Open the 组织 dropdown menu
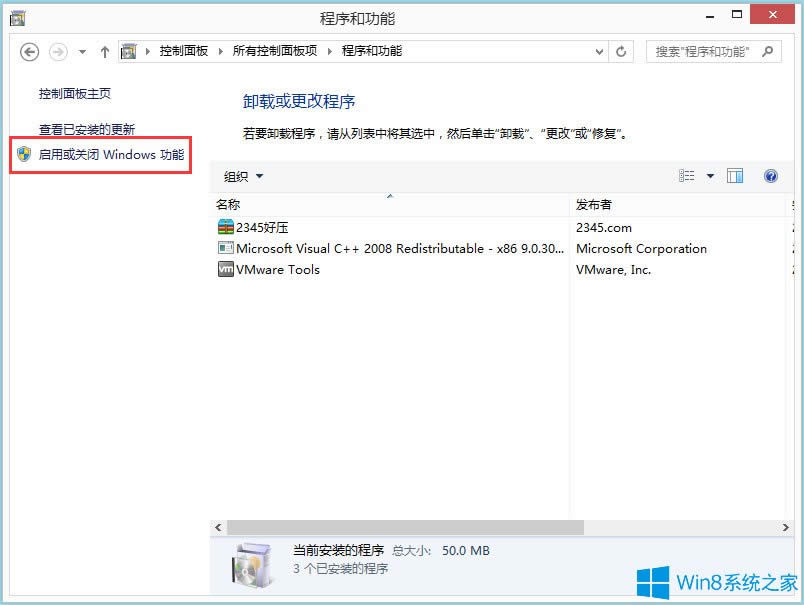 tap(243, 177)
